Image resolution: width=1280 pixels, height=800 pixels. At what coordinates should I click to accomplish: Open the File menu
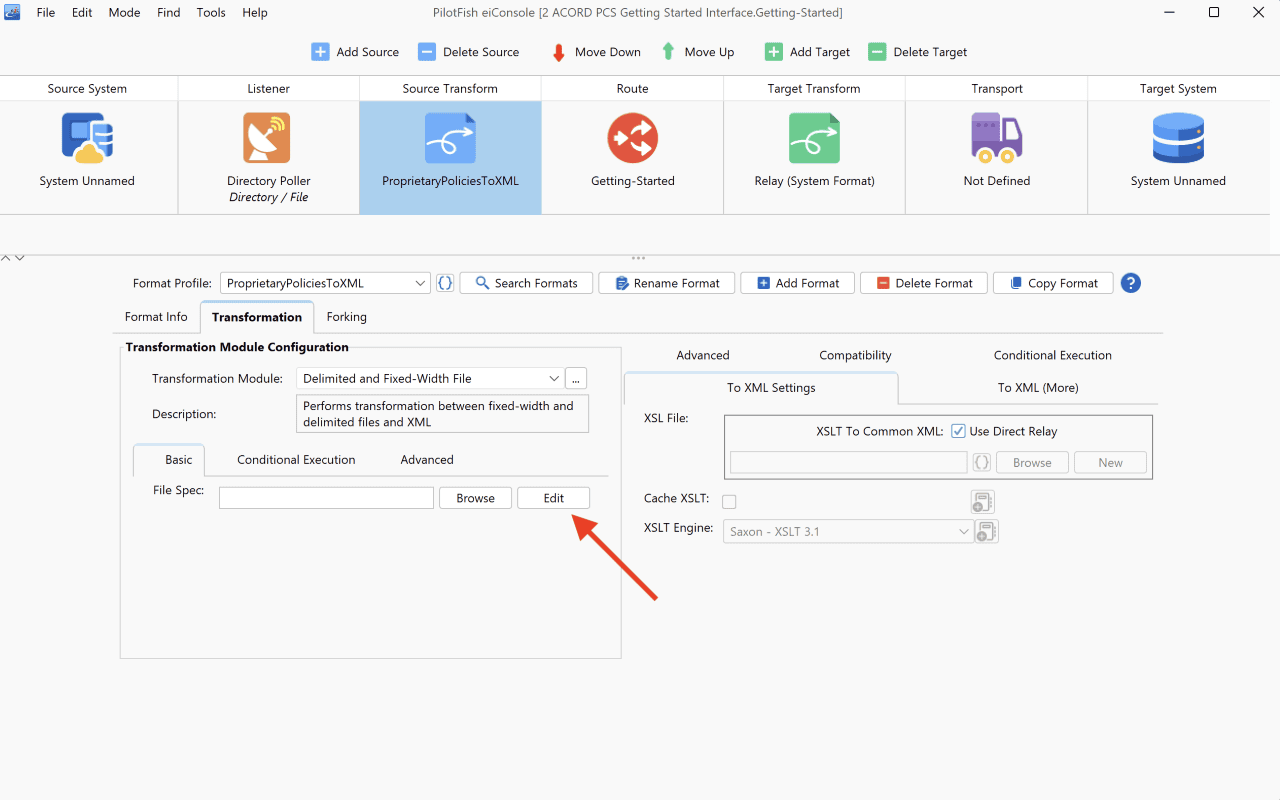(46, 13)
